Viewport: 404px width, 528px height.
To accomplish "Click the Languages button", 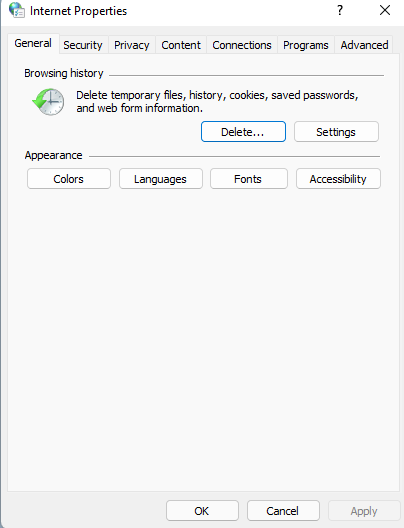I will (x=161, y=179).
